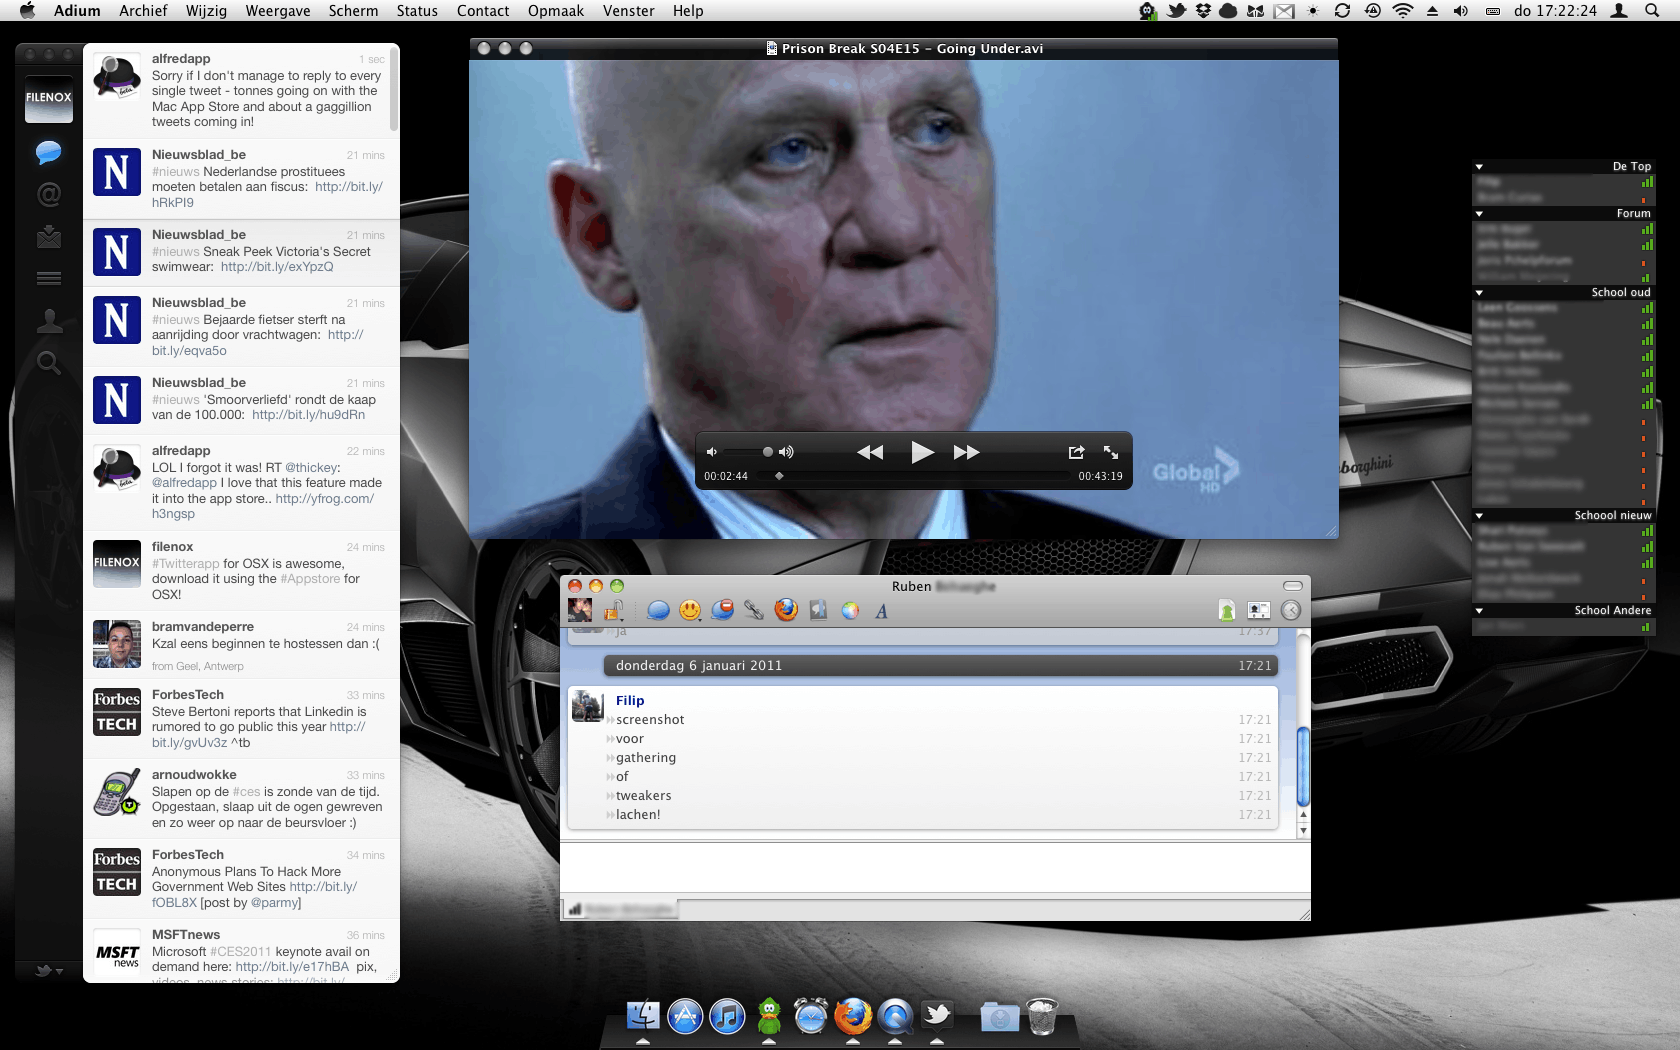Click the bookmark icon in chat toolbar
Viewport: 1680px width, 1050px height.
point(818,610)
